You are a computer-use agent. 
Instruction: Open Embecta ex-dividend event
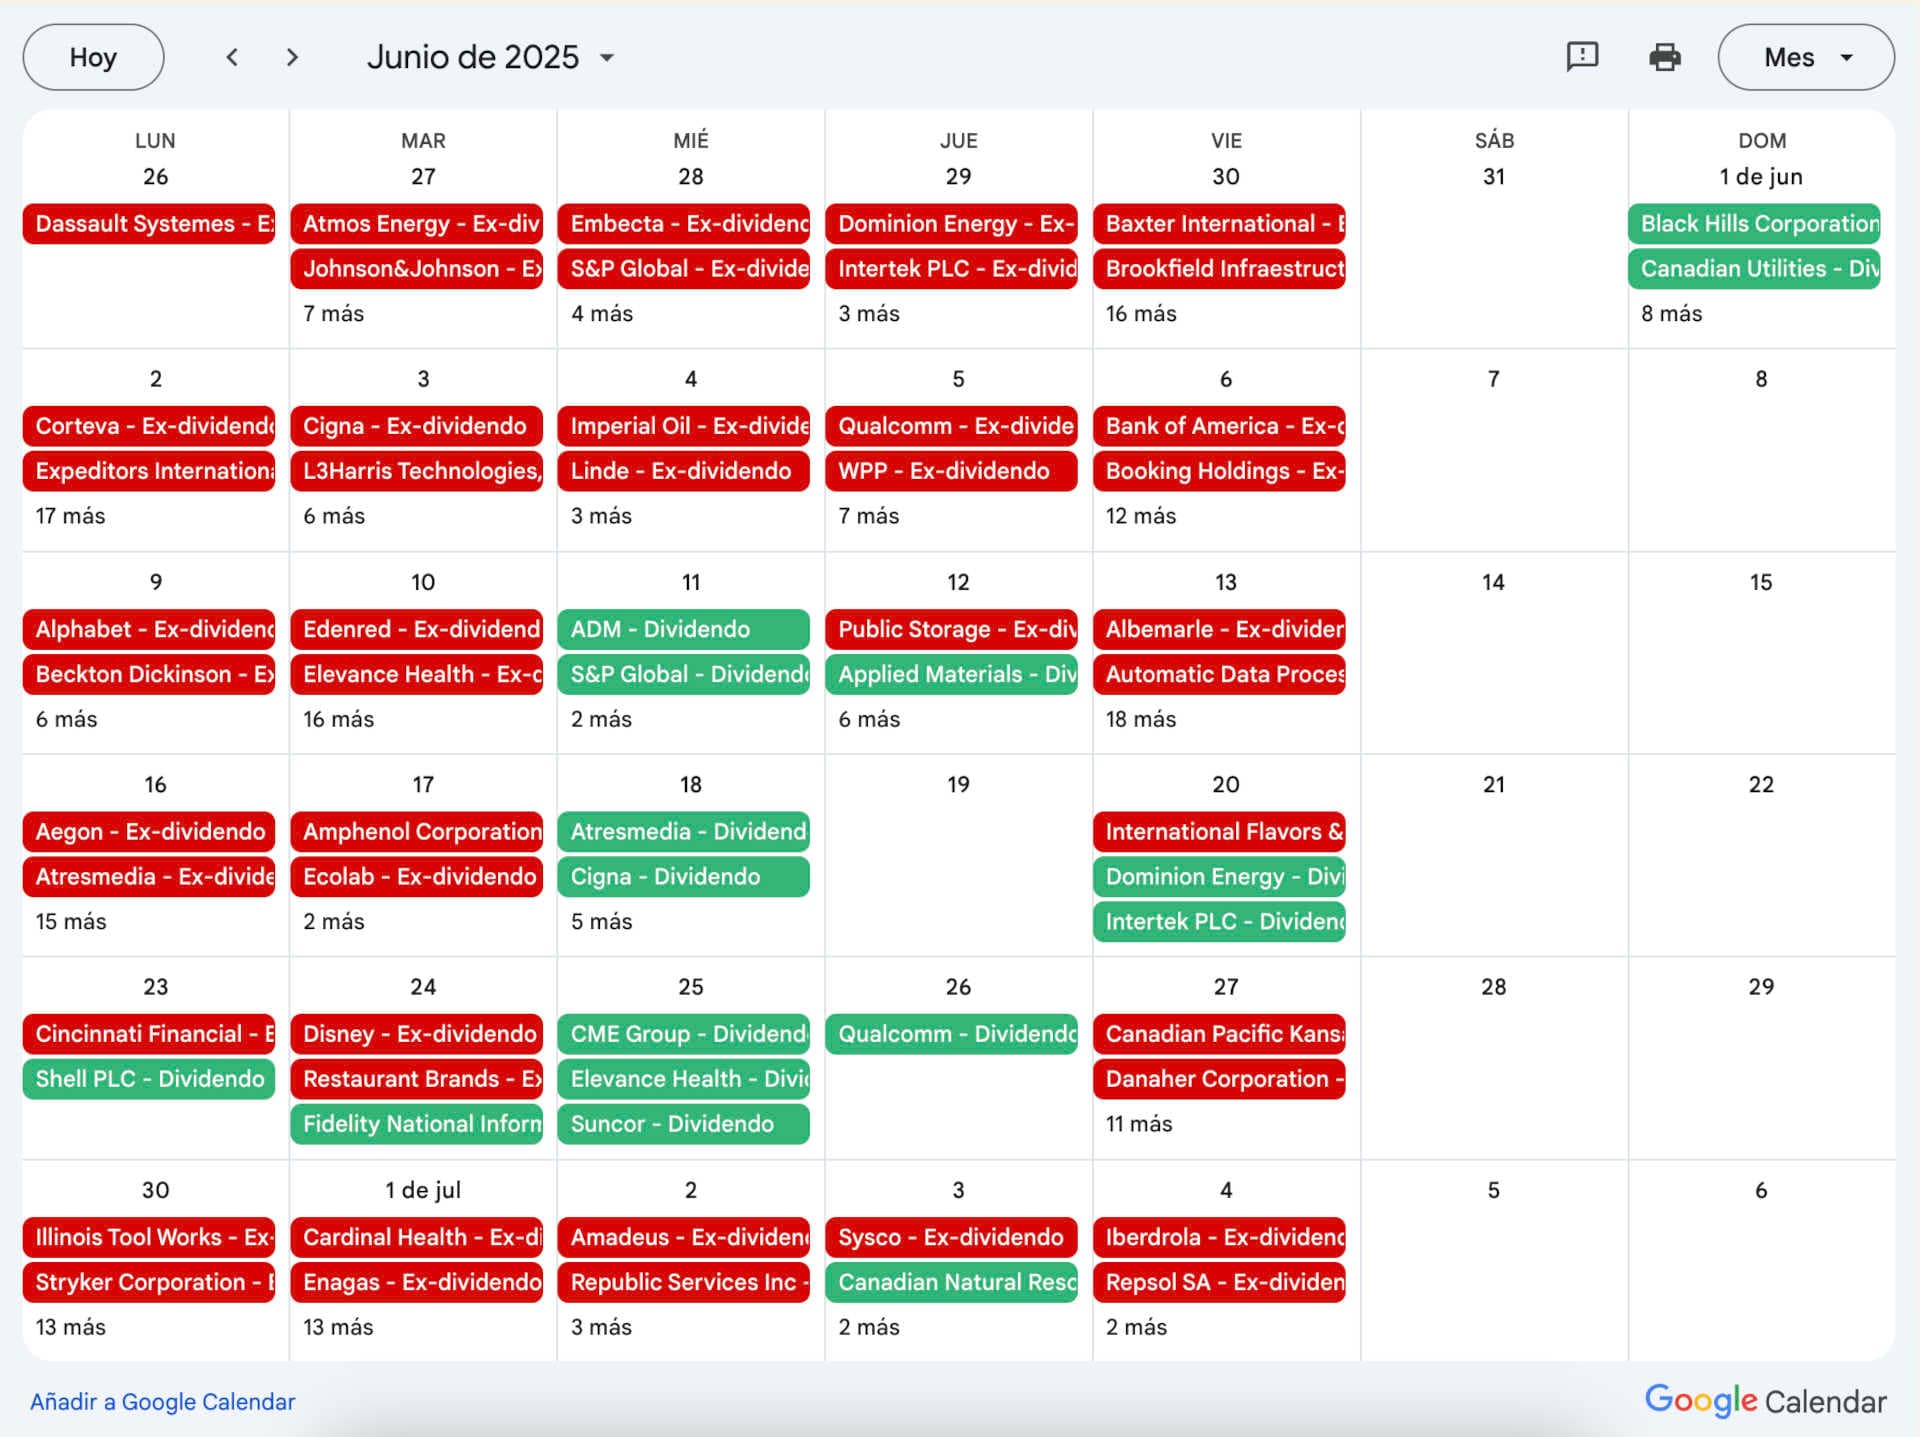point(684,224)
